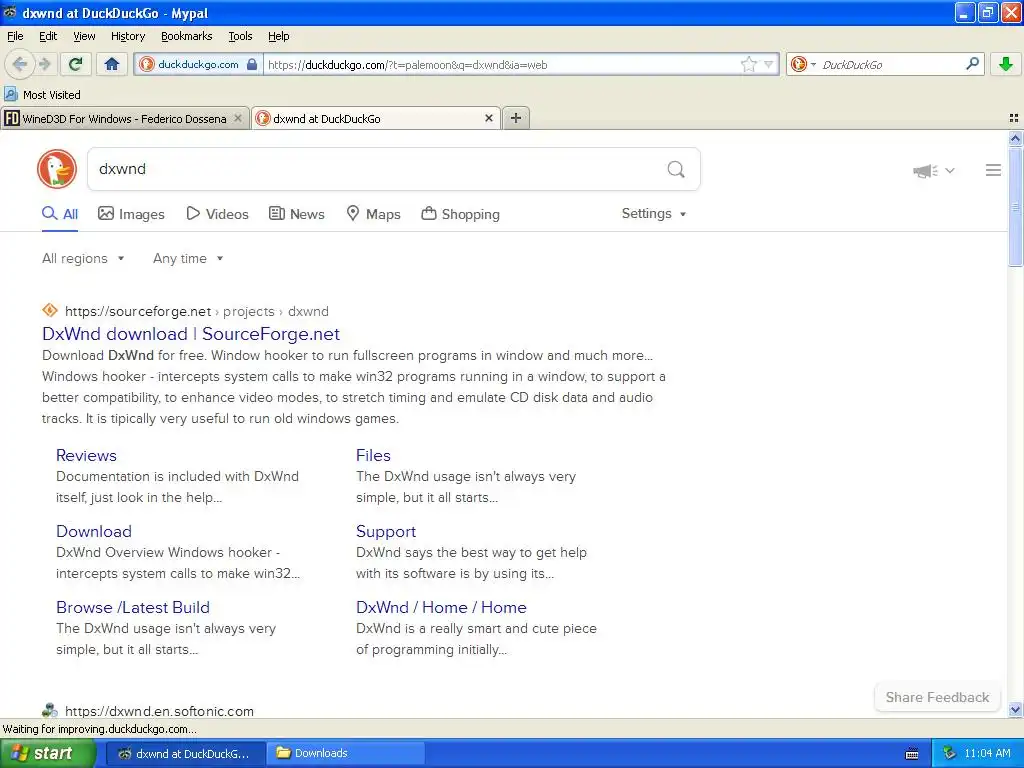Submit search with the page magnifier icon
Screen dimensions: 1024x768
[x=676, y=169]
